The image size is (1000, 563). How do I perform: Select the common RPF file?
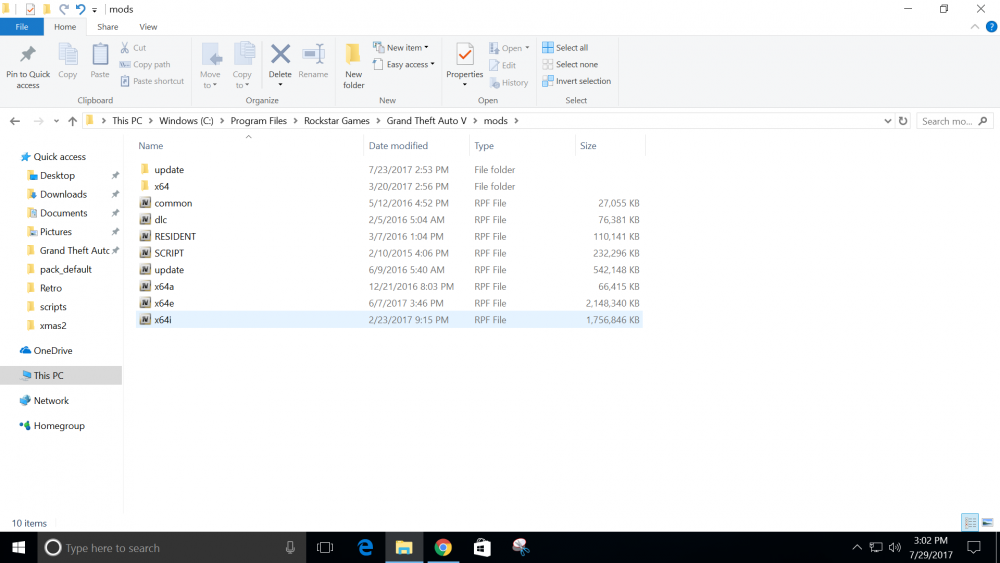click(x=173, y=203)
